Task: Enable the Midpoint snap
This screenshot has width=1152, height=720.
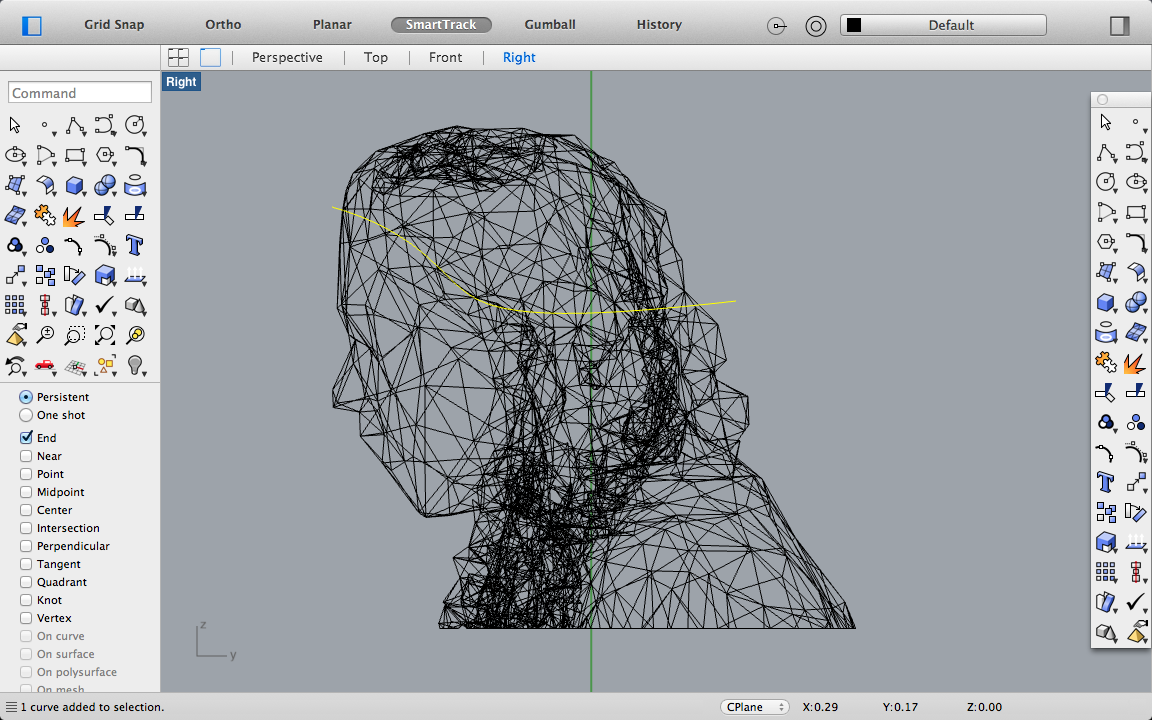Action: click(x=25, y=492)
